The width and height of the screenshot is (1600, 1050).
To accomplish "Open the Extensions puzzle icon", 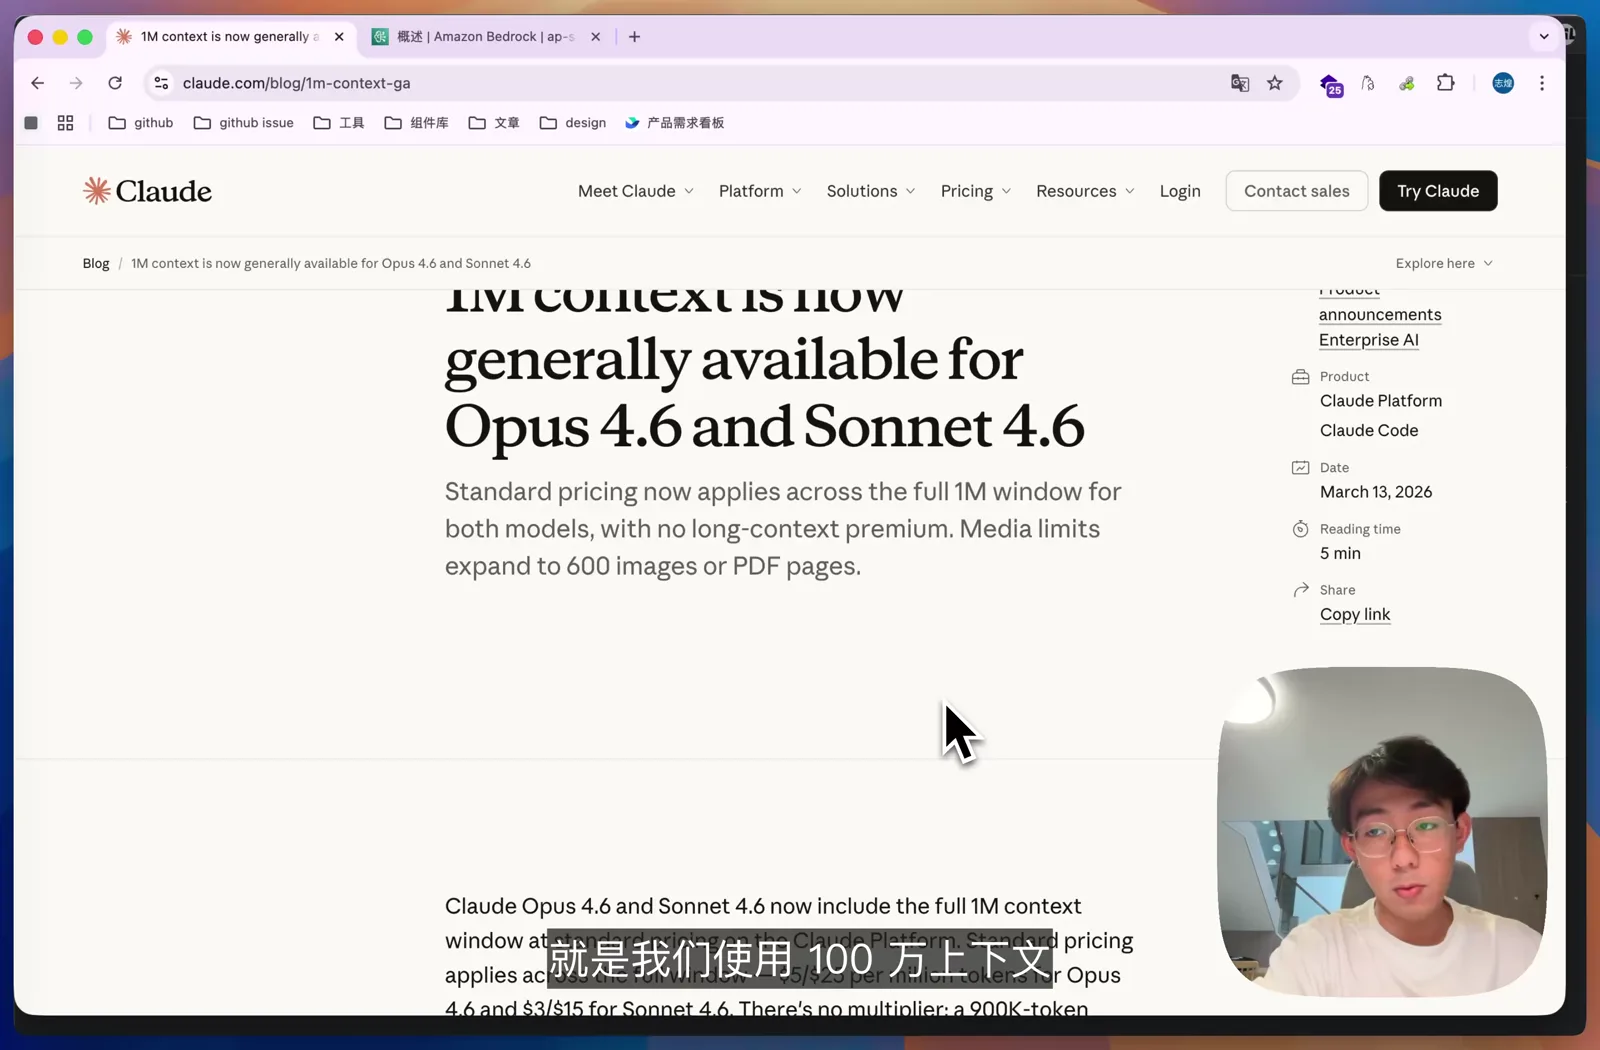I will tap(1445, 83).
